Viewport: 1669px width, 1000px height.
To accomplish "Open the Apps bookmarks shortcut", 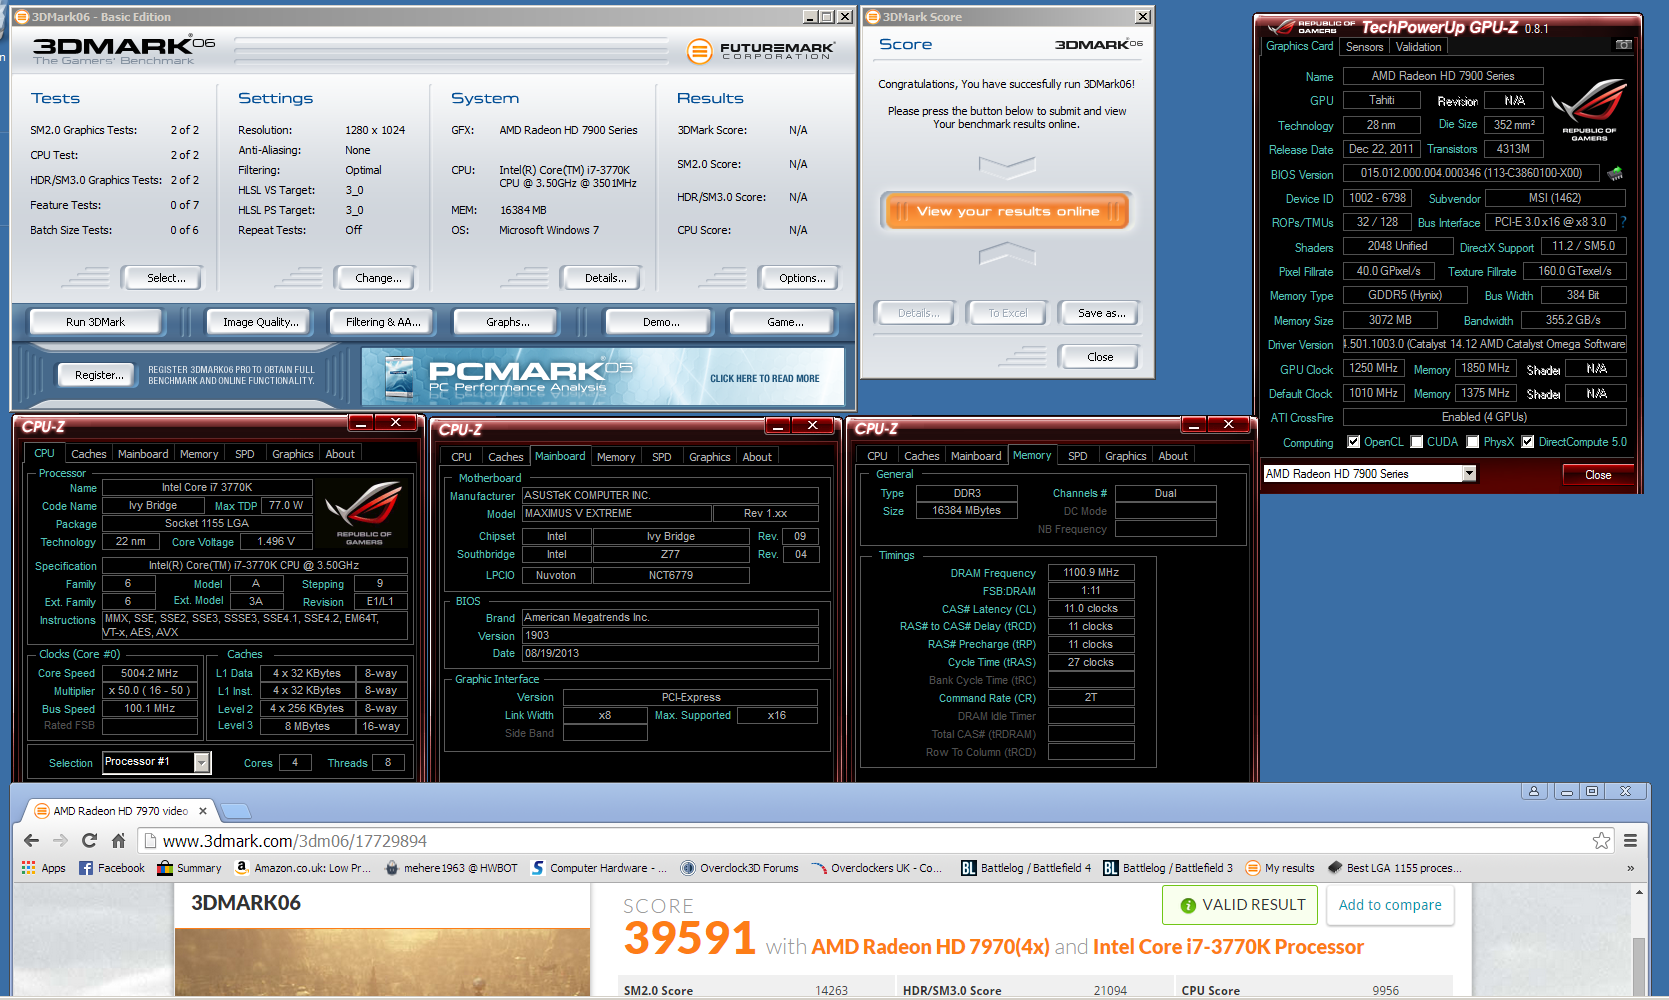I will point(43,868).
